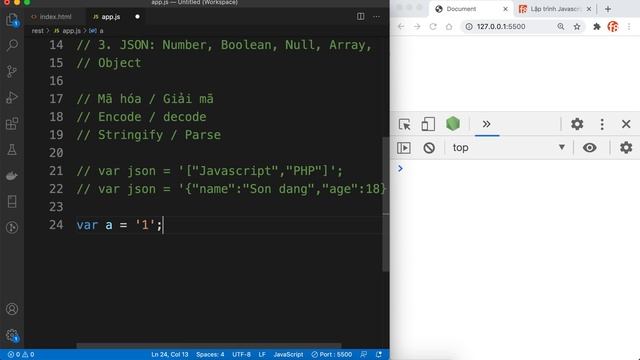Click the vertical scrollbar of editor
640x360 pixels.
(386, 204)
